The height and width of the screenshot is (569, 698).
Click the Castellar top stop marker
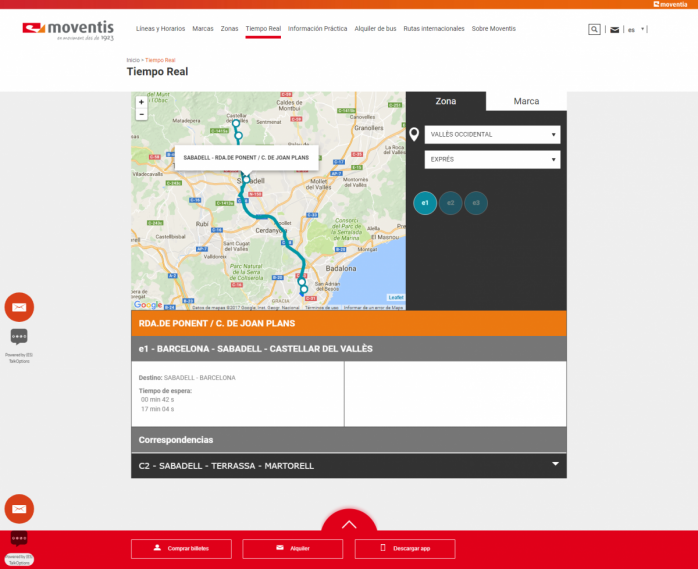pos(236,124)
